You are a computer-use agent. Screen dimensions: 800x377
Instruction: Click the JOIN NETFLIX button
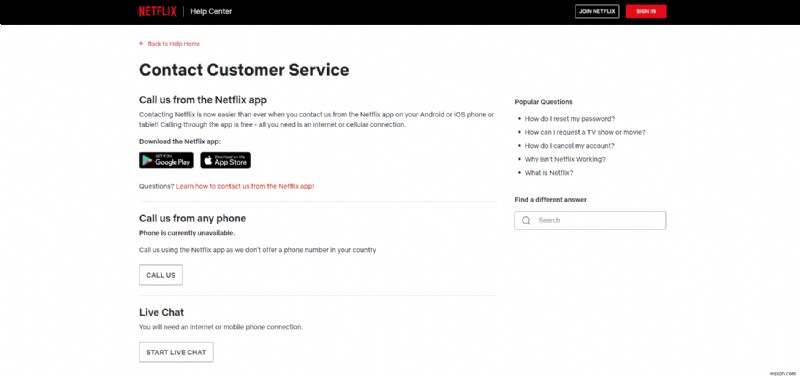[x=597, y=11]
